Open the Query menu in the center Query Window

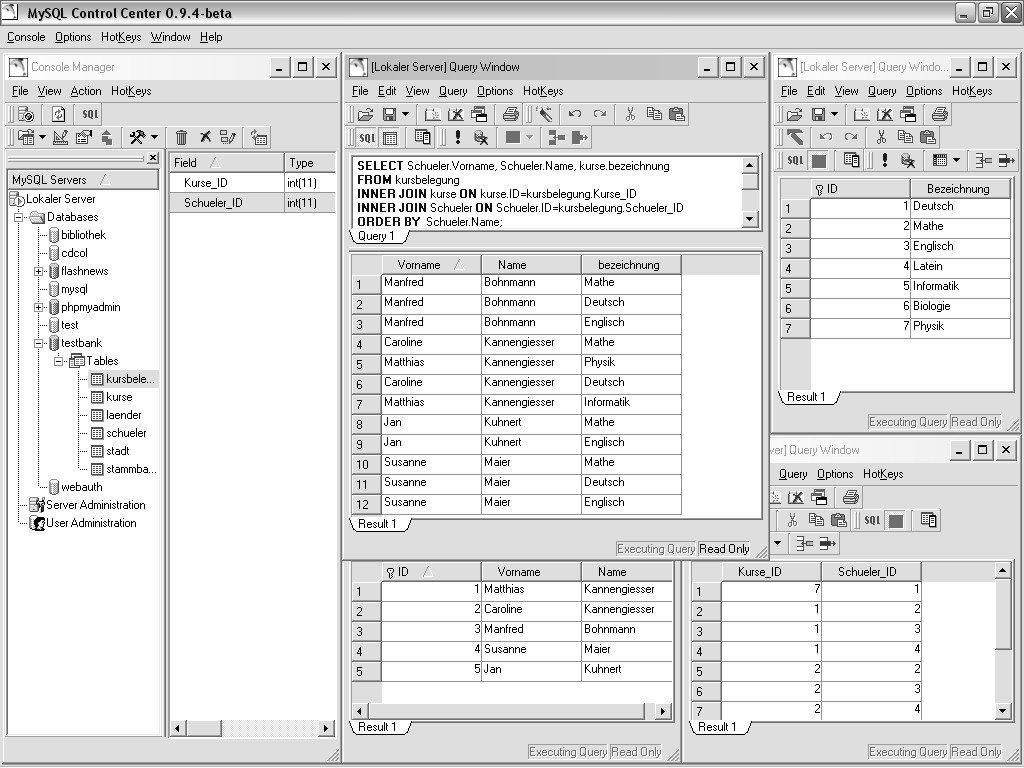click(453, 91)
